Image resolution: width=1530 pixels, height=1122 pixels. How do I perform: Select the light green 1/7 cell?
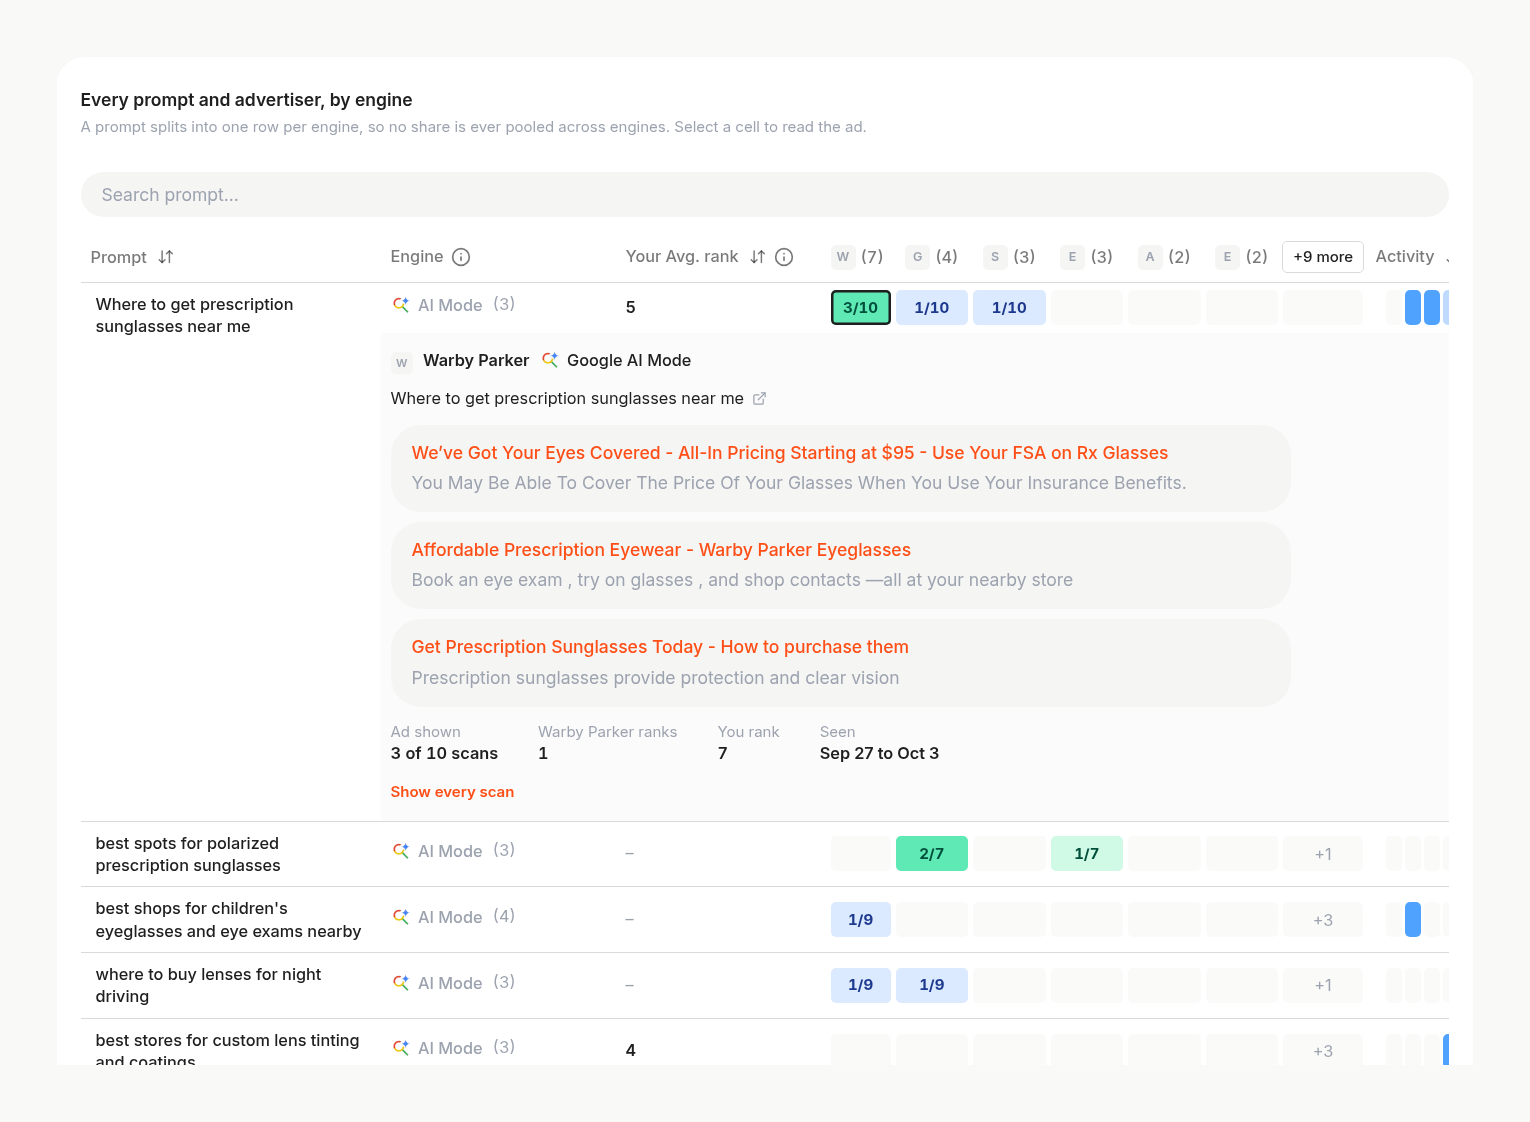[x=1087, y=854]
